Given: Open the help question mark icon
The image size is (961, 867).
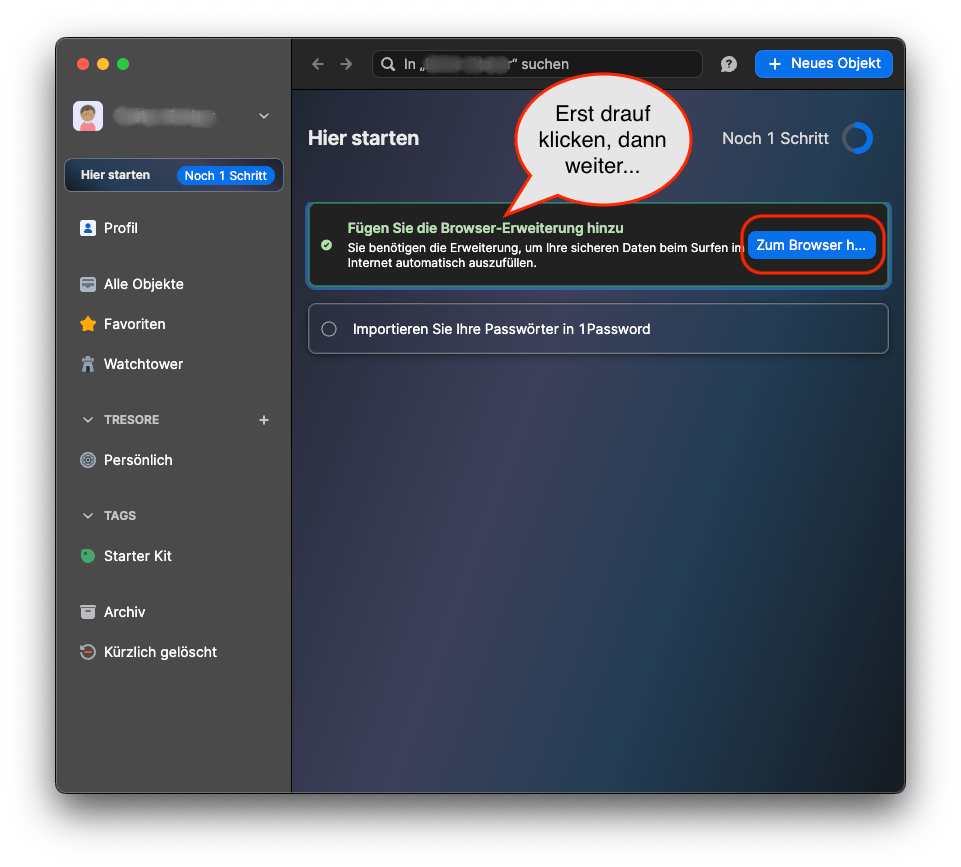Looking at the screenshot, I should click(x=728, y=64).
